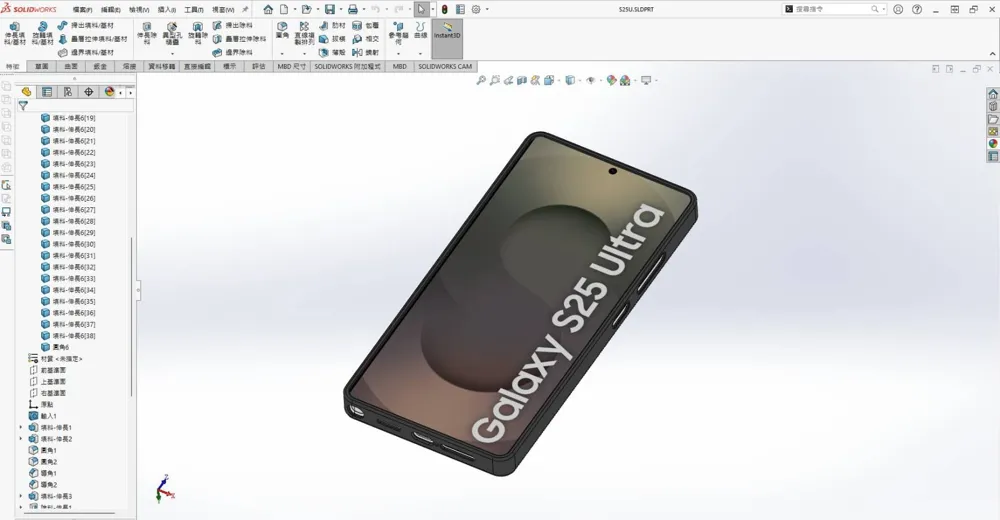1000x520 pixels.
Task: Select the 旋轉除料 revolved cut tool
Action: tap(198, 34)
